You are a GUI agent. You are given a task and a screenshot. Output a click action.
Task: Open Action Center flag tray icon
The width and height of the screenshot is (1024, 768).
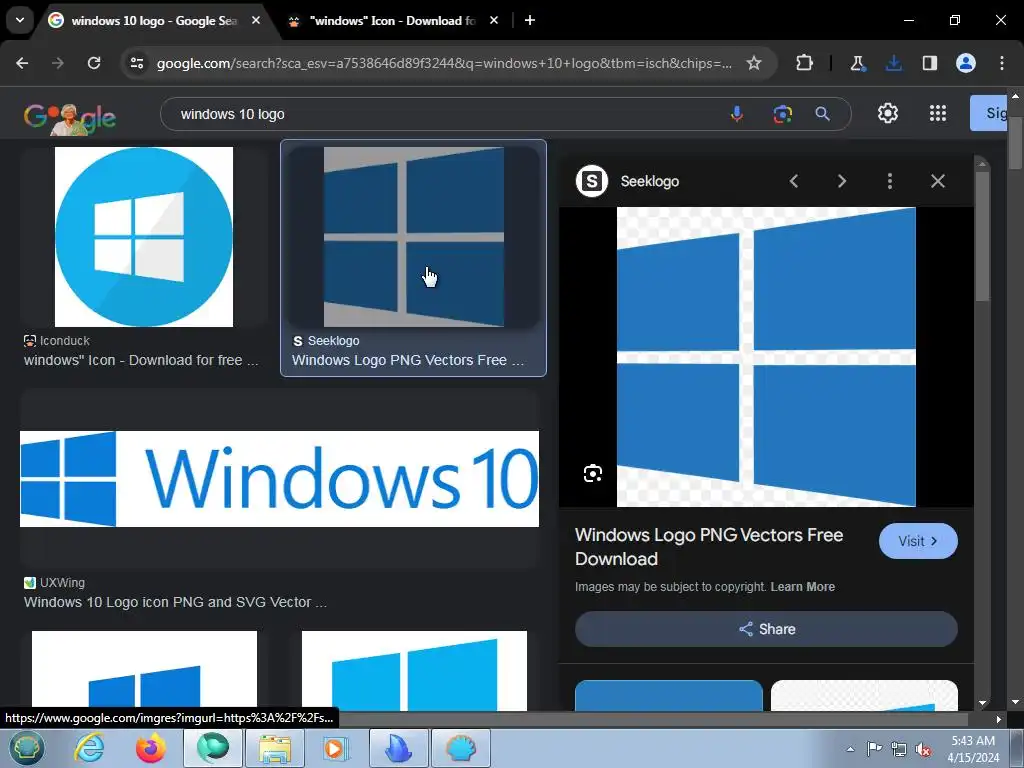pos(874,749)
